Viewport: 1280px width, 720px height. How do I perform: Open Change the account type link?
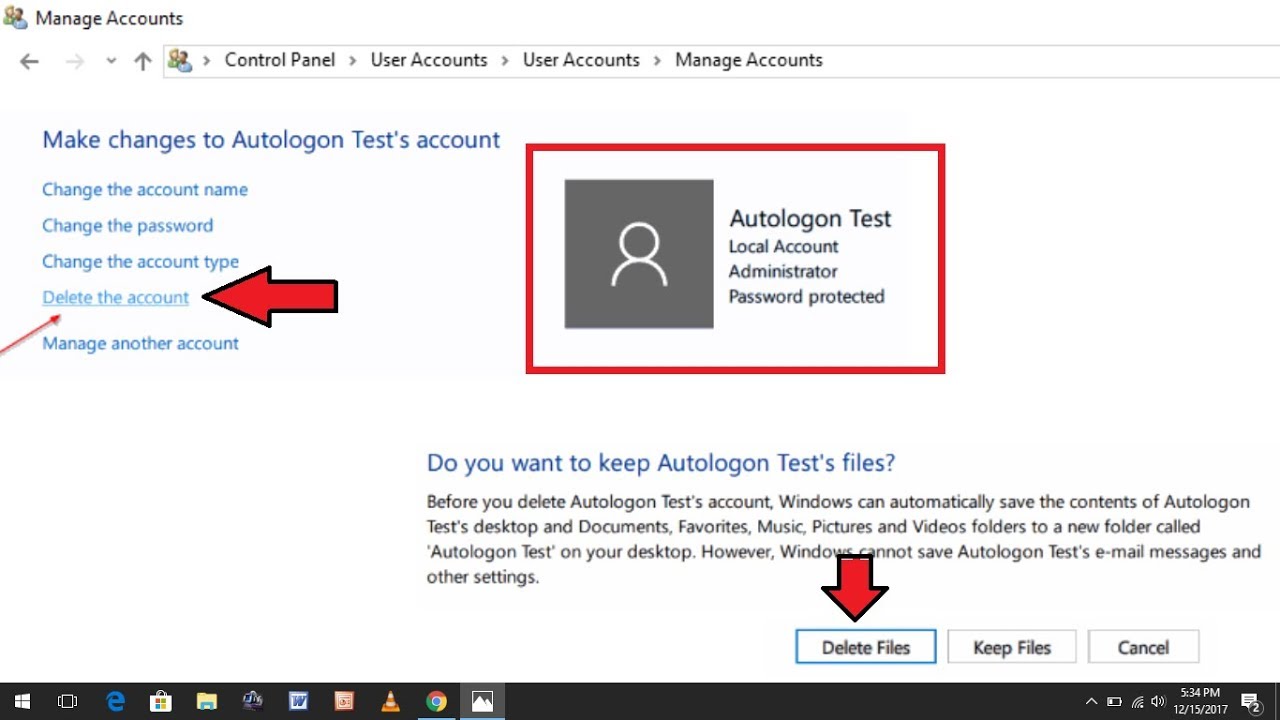point(140,262)
